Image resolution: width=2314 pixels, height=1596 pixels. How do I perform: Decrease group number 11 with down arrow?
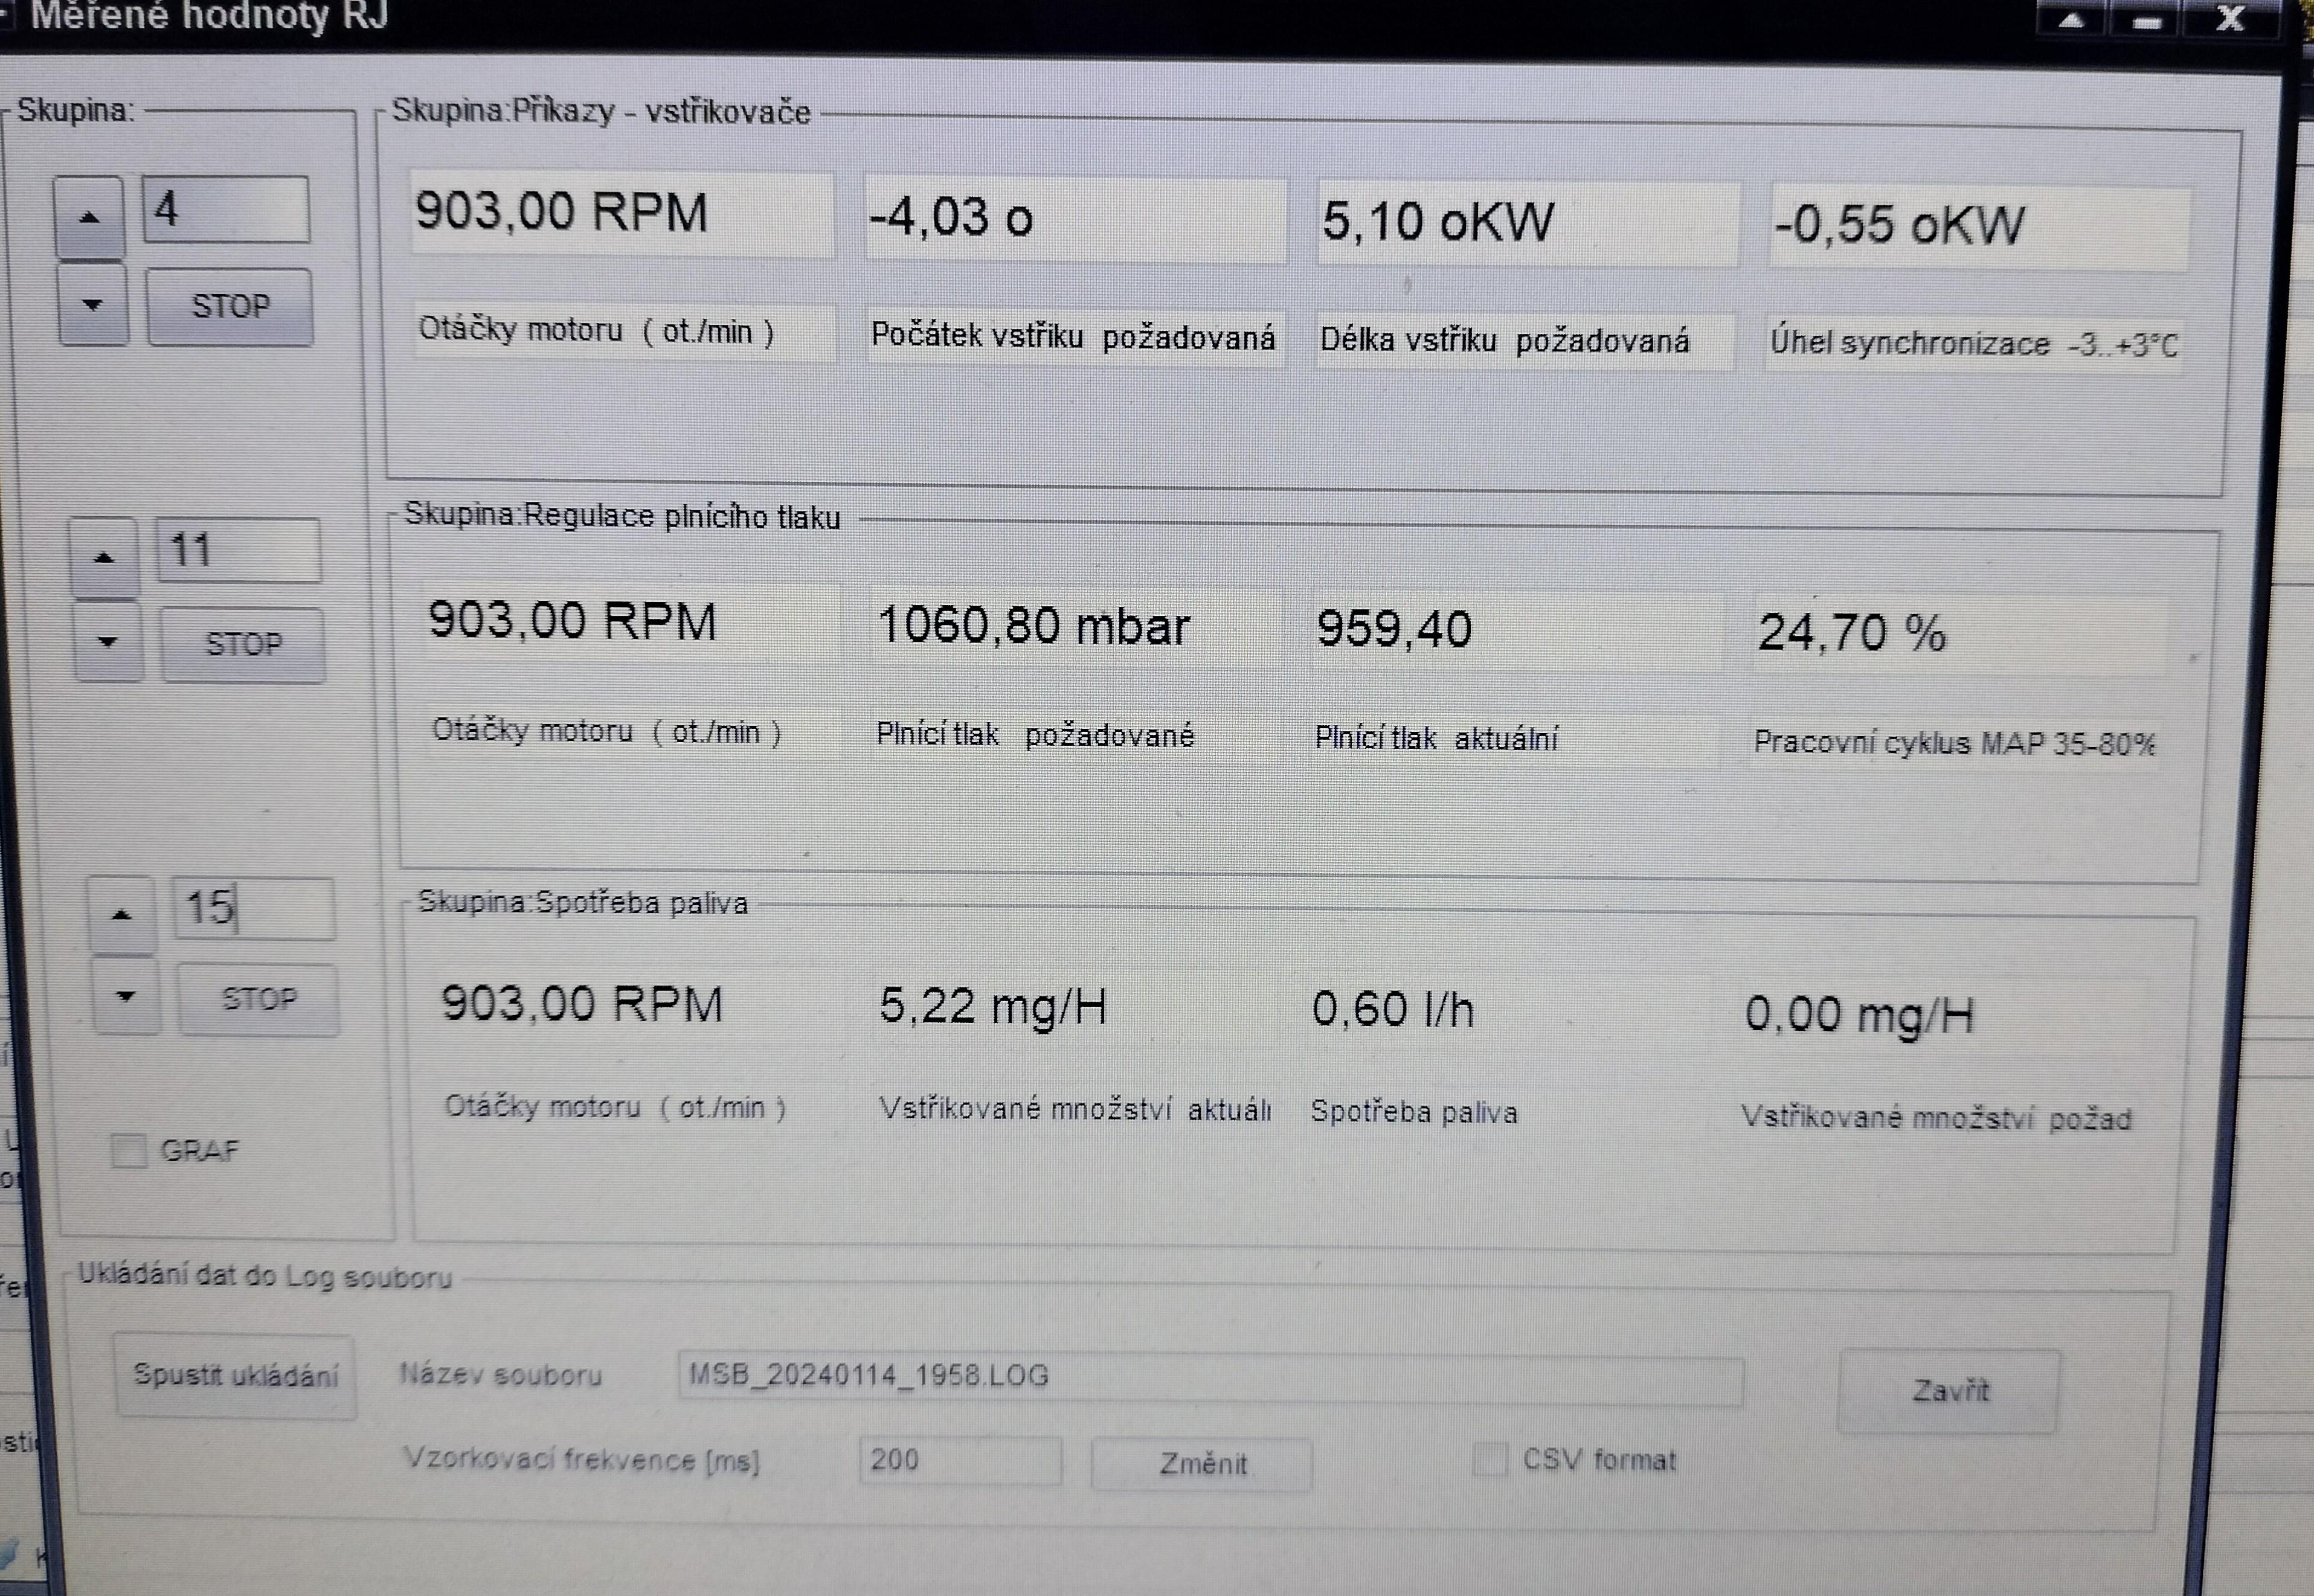pyautogui.click(x=108, y=642)
